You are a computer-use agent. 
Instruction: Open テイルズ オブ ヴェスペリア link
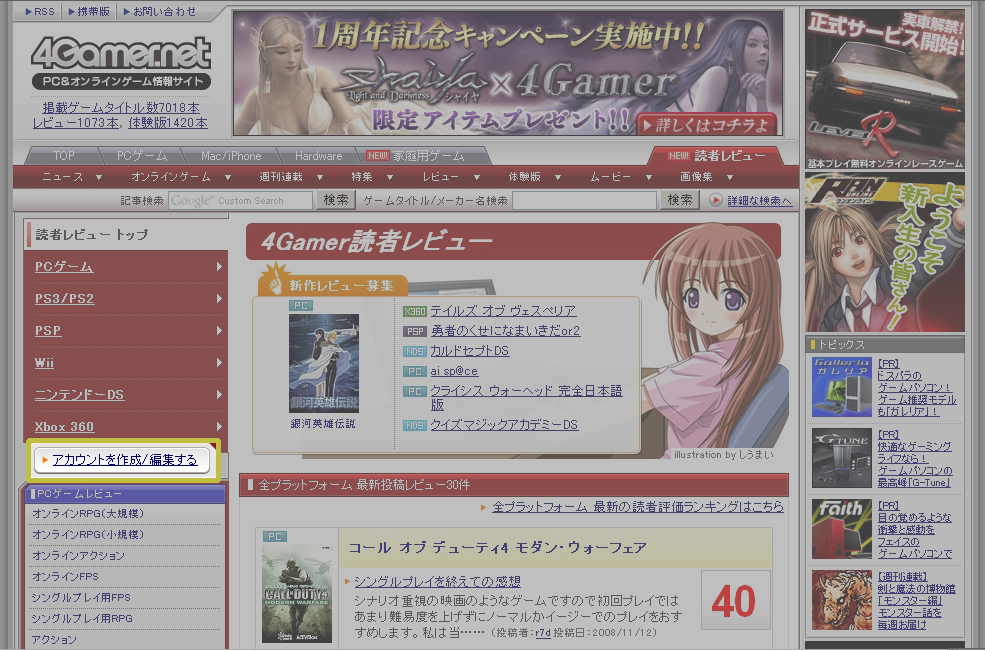click(x=503, y=311)
